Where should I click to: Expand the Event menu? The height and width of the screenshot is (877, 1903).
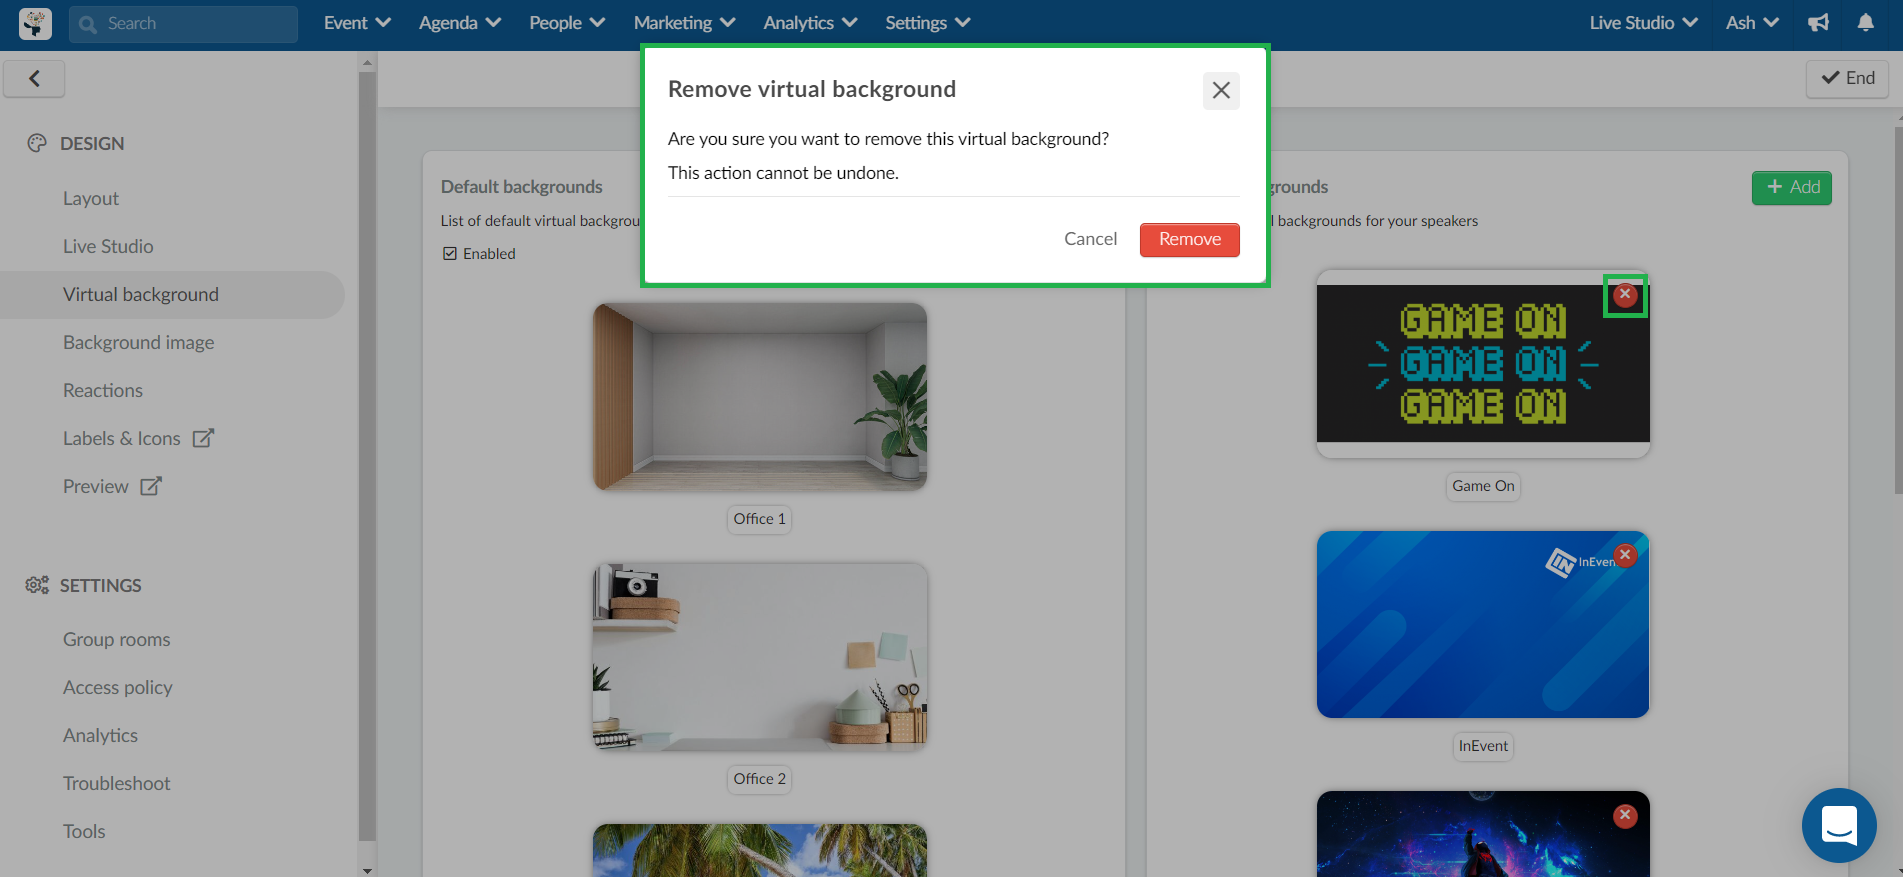point(357,23)
